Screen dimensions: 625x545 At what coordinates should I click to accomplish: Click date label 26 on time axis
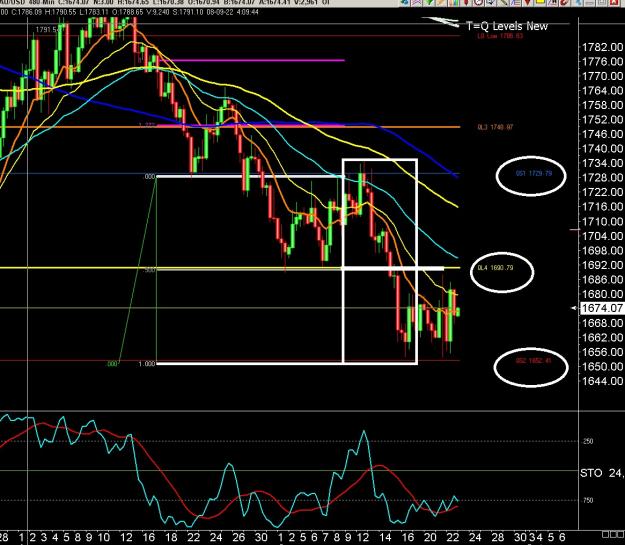(238, 537)
